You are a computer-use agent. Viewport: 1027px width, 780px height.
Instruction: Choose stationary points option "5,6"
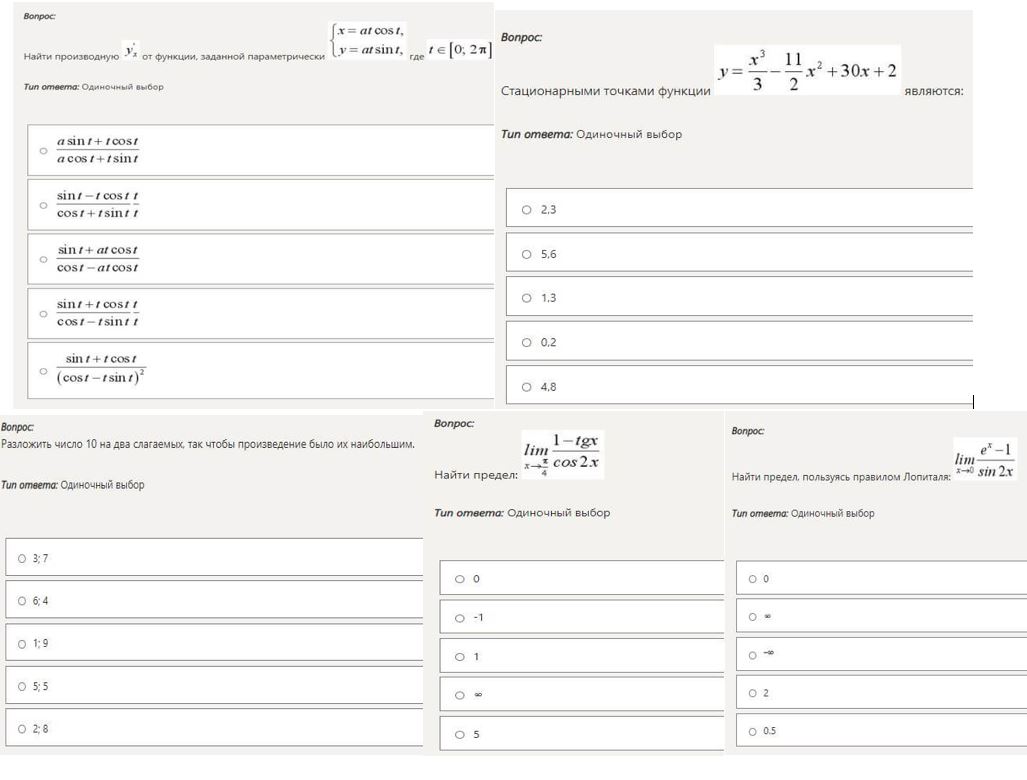tap(527, 254)
